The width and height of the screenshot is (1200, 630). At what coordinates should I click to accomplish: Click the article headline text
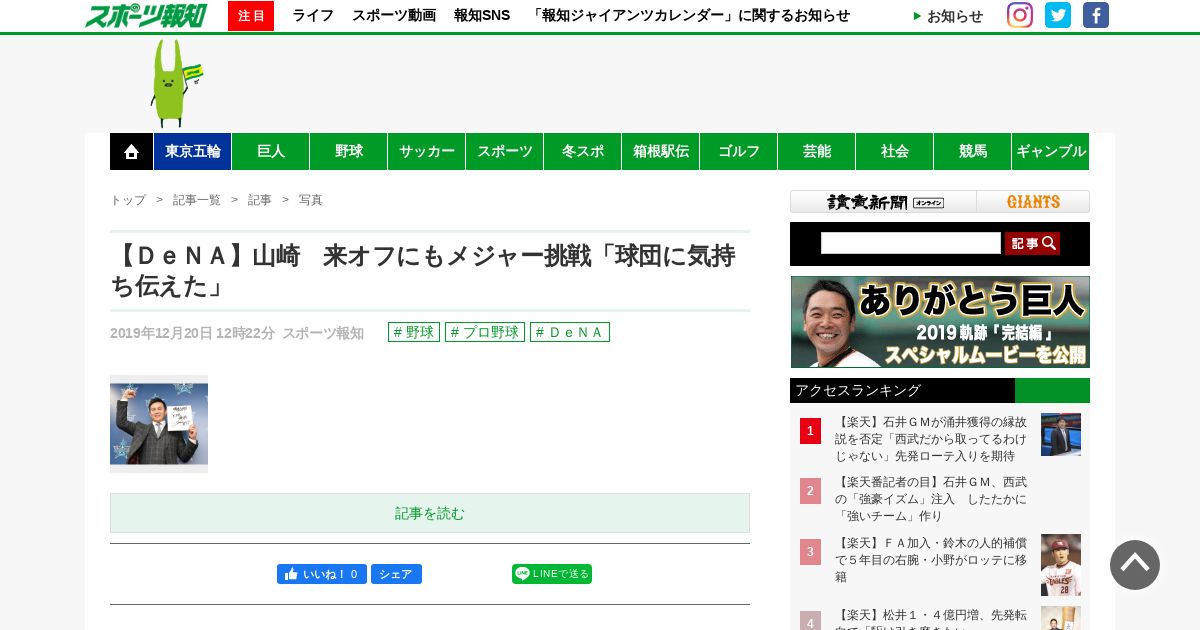pos(423,271)
